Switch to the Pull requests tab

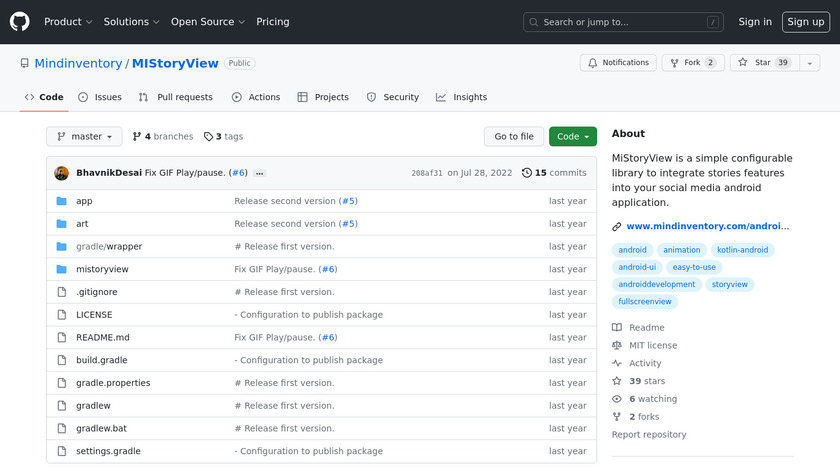(176, 97)
